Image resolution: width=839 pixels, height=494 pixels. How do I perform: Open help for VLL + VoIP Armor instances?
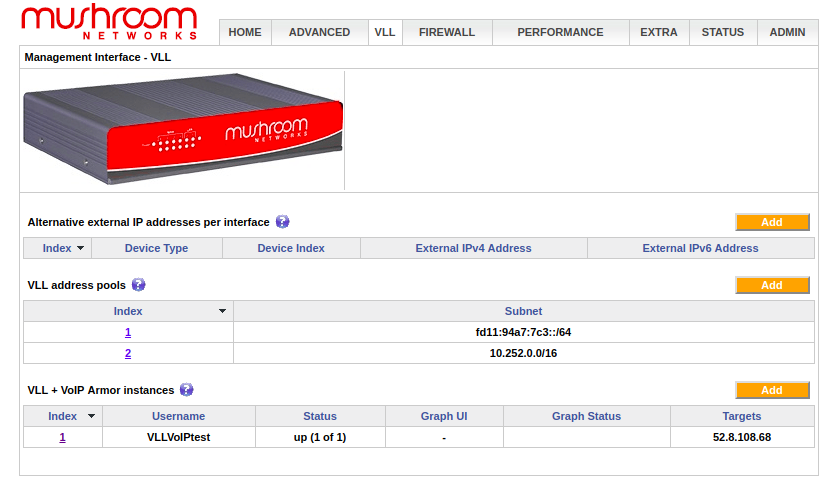pyautogui.click(x=186, y=390)
